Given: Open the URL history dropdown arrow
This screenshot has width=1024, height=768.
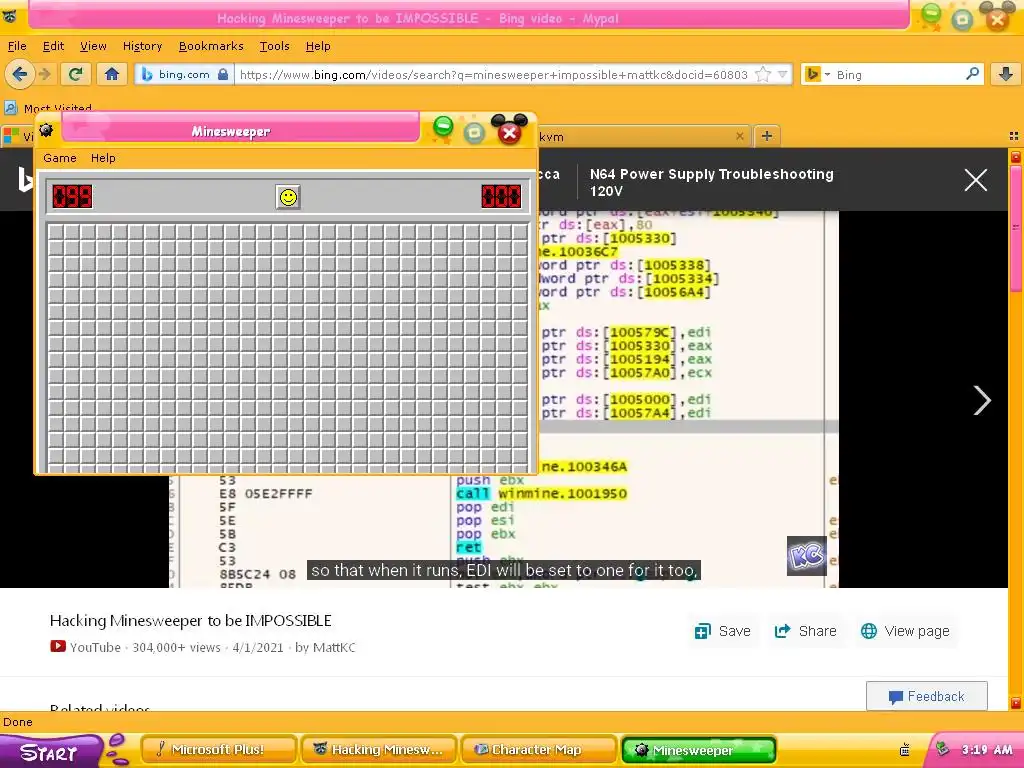Looking at the screenshot, I should [782, 74].
